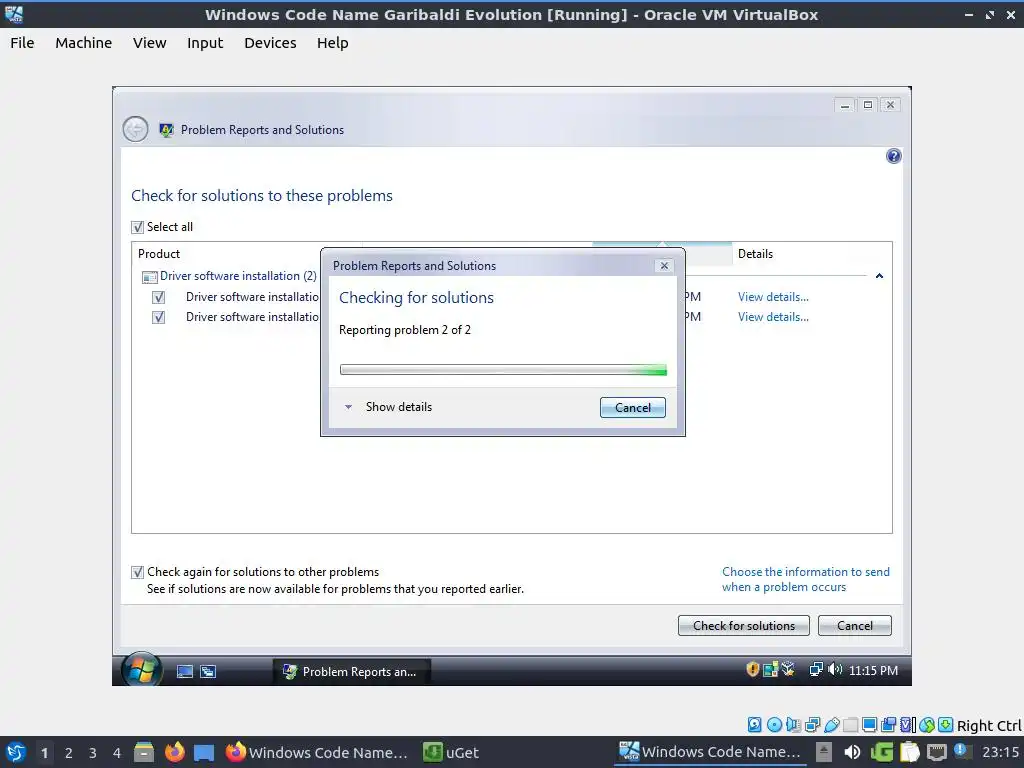Click VirtualBox display indicator icon
1024x768 pixels.
click(x=869, y=724)
